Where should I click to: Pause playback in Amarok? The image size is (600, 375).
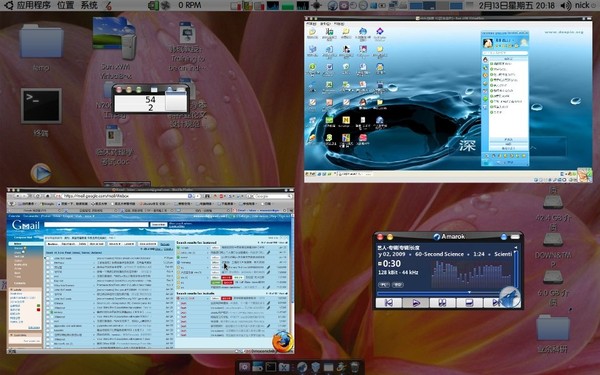point(442,303)
